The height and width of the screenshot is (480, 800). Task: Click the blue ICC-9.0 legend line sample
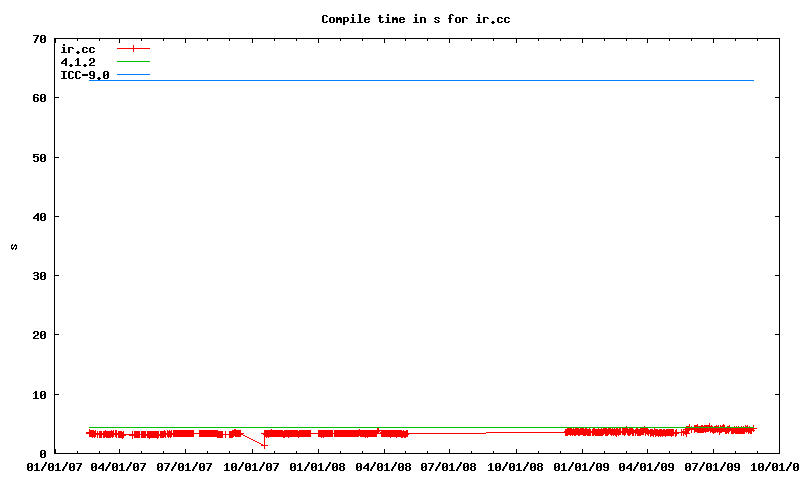pos(133,75)
